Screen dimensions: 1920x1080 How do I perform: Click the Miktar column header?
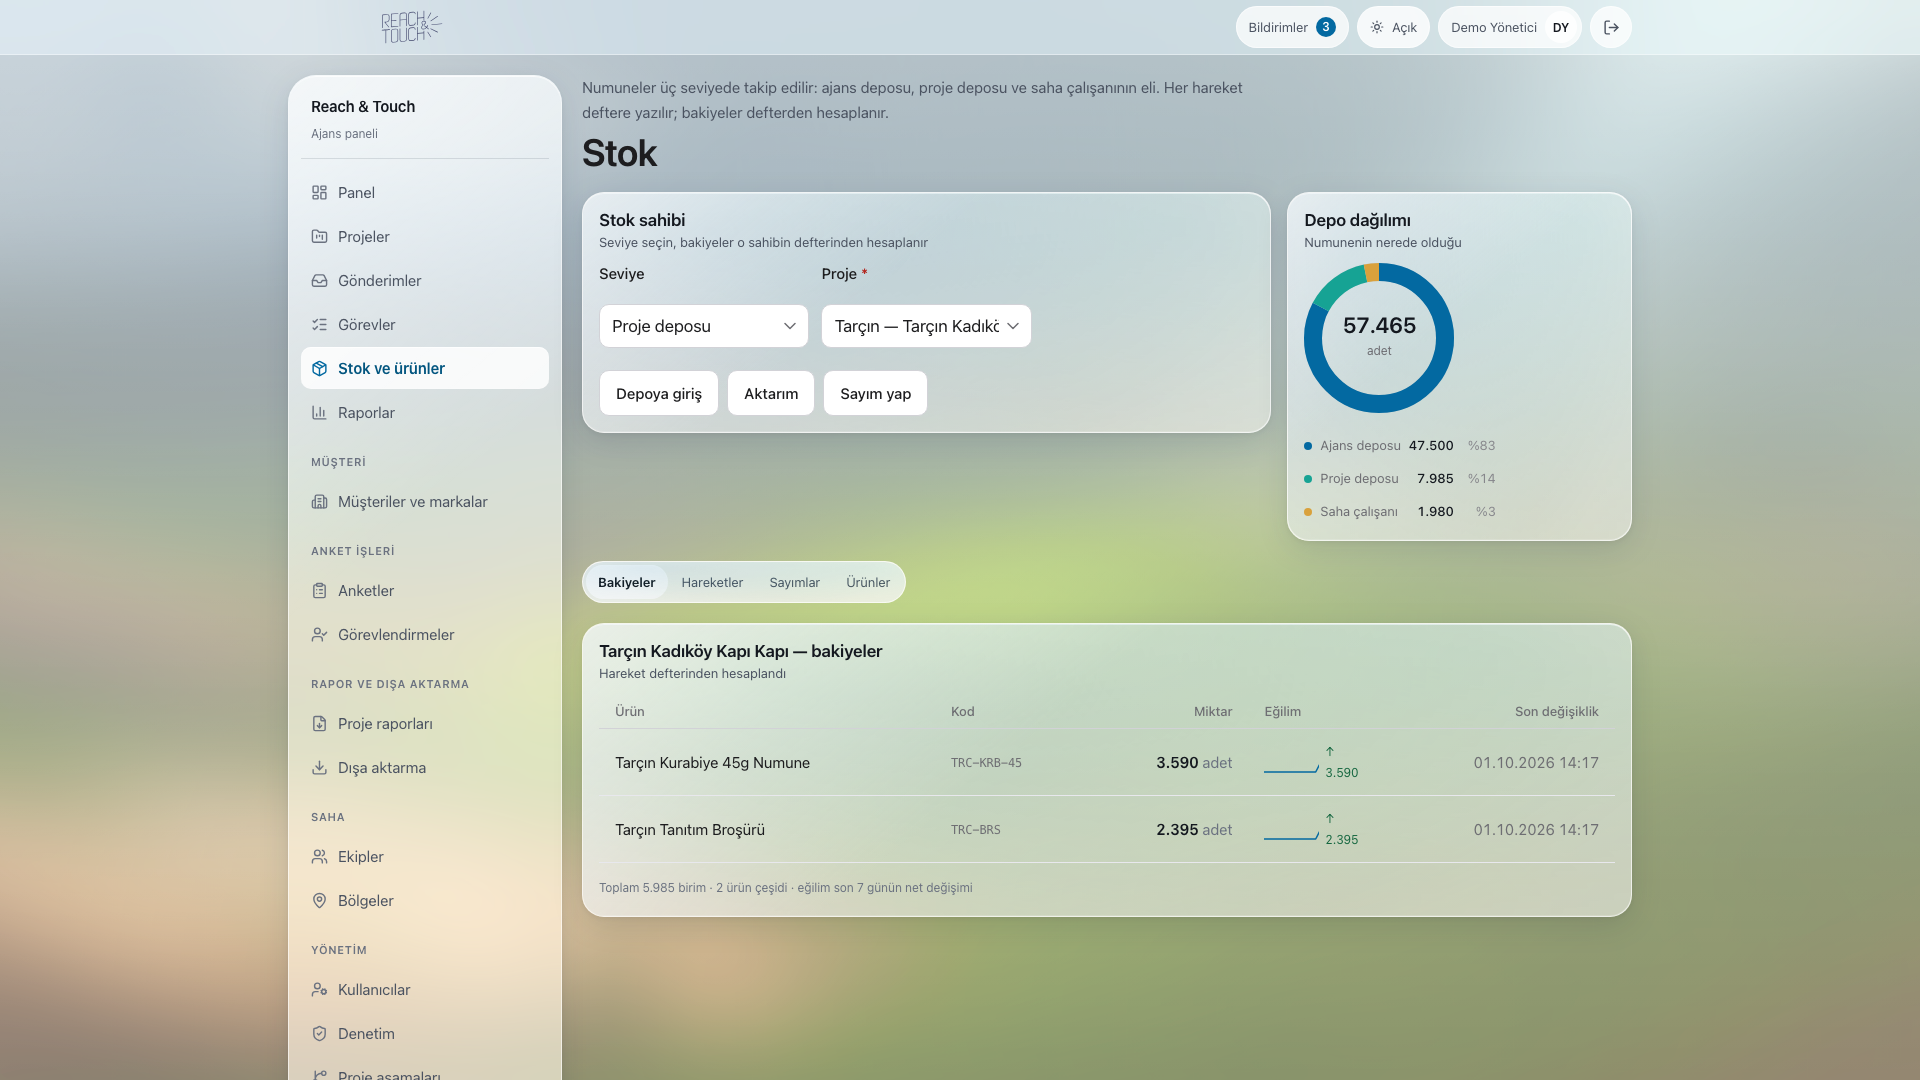click(x=1212, y=712)
